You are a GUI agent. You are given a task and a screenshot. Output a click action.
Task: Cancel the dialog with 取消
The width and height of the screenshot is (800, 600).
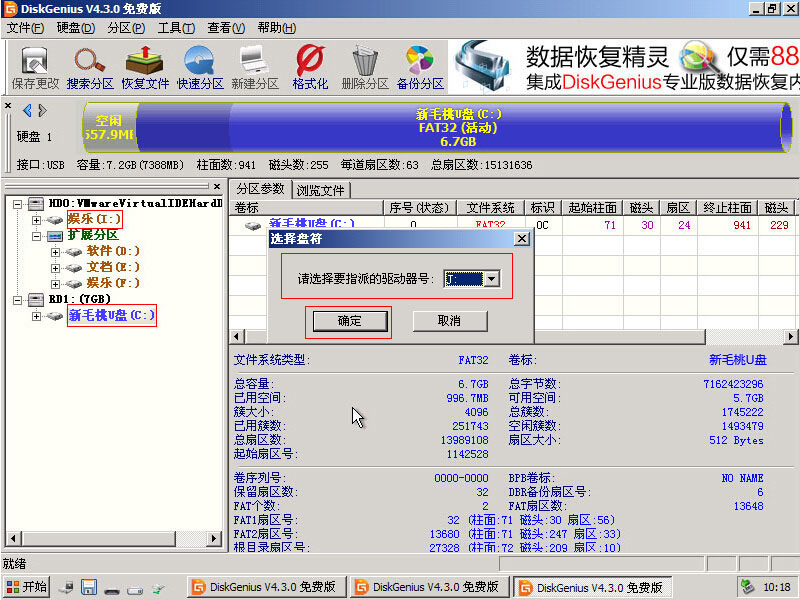coord(449,321)
